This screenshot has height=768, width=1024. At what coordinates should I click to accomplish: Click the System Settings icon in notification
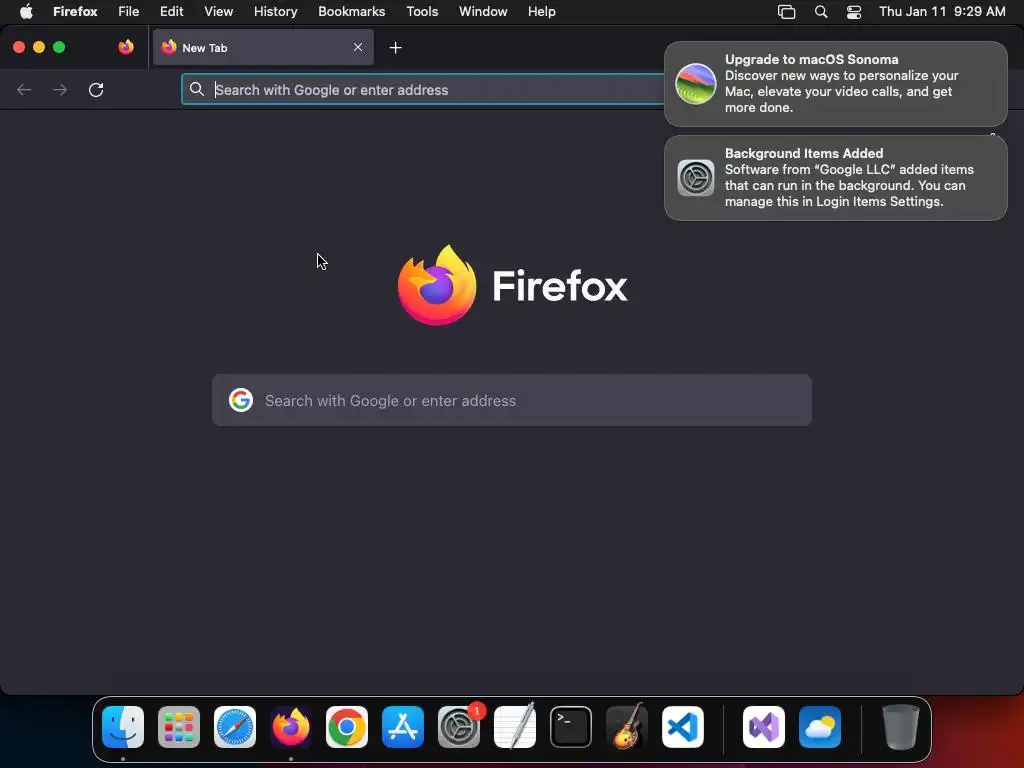[696, 178]
